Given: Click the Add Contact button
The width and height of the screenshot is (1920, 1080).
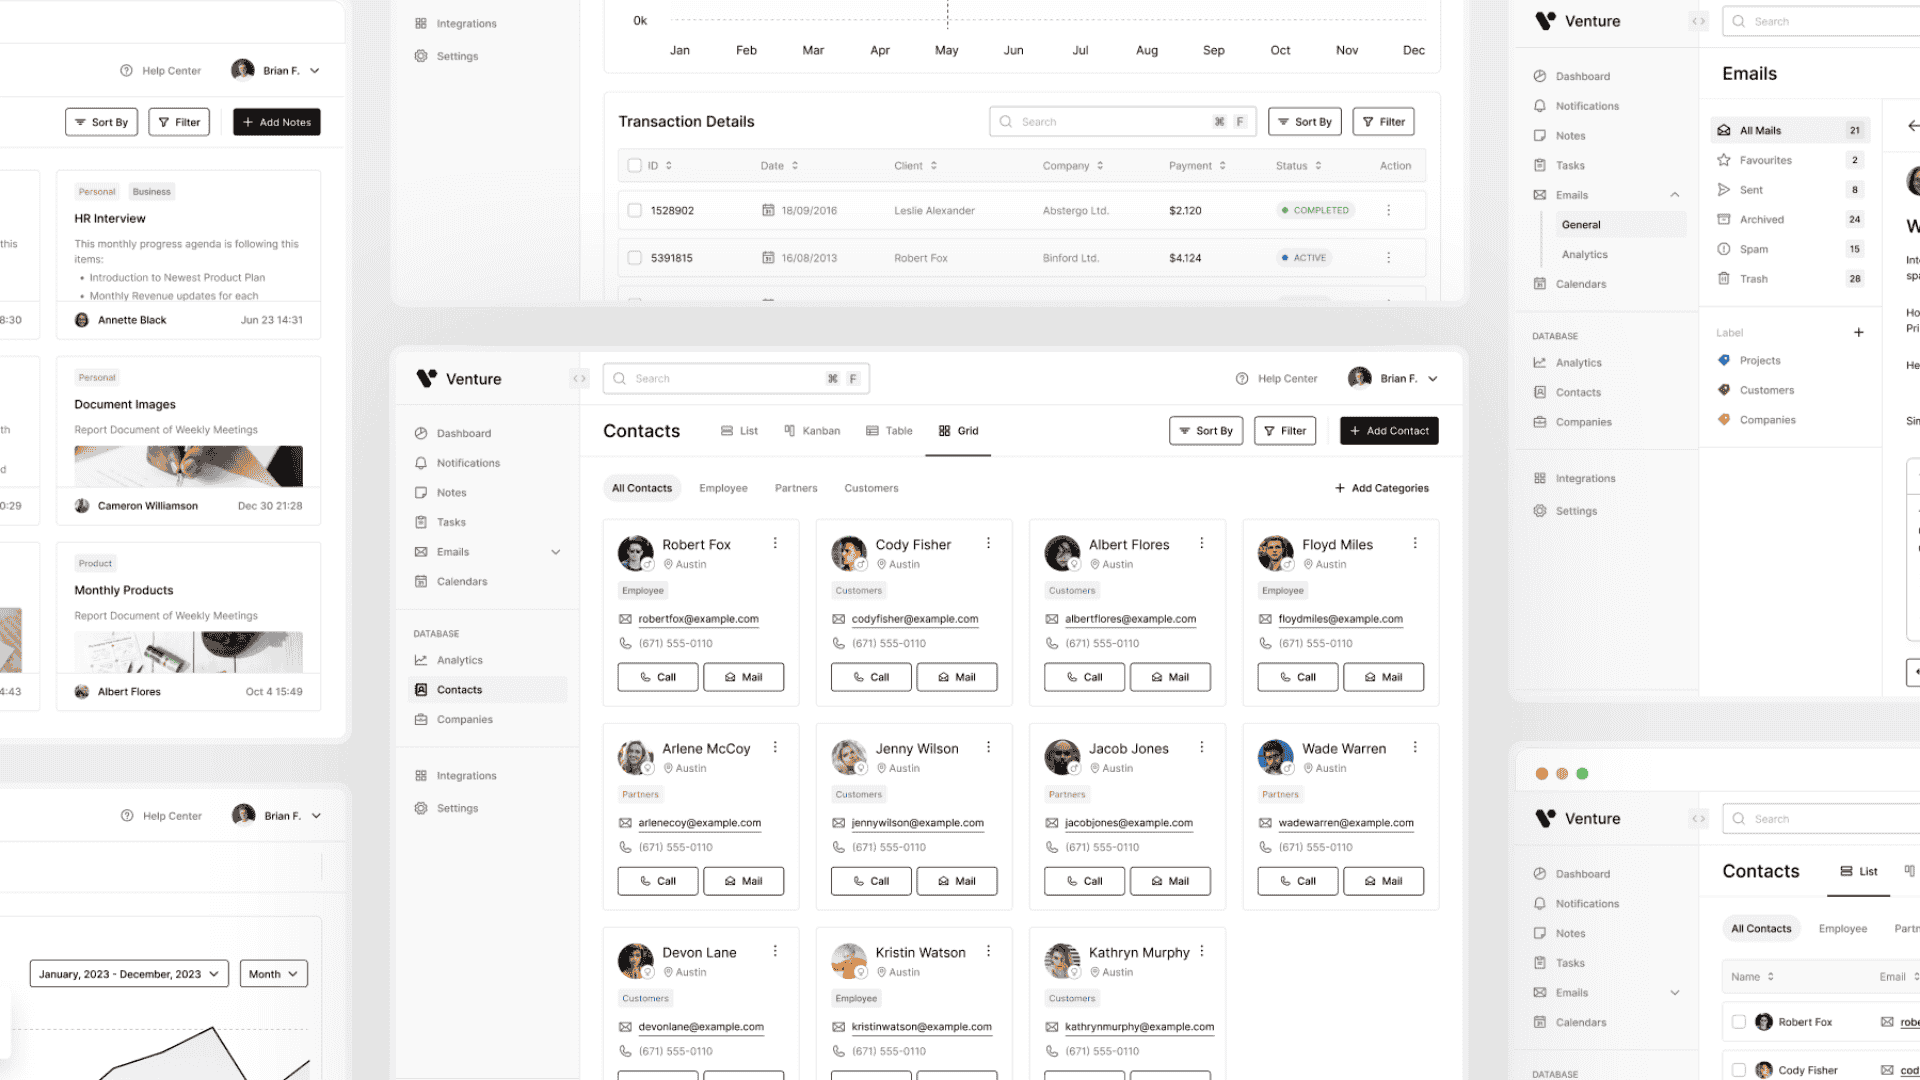Looking at the screenshot, I should point(1389,430).
